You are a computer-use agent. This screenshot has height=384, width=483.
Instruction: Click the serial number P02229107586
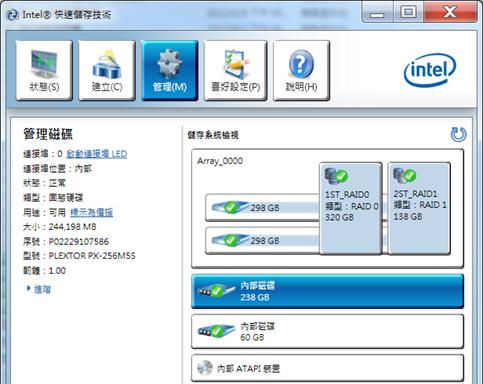click(79, 241)
